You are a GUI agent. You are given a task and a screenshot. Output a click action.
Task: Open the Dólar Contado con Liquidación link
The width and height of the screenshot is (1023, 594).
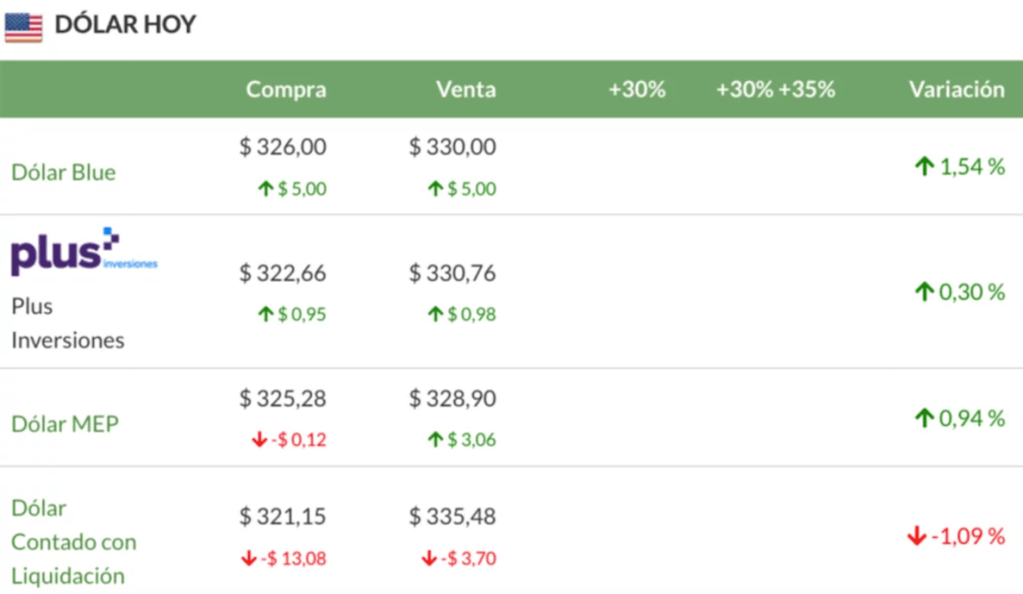73,542
